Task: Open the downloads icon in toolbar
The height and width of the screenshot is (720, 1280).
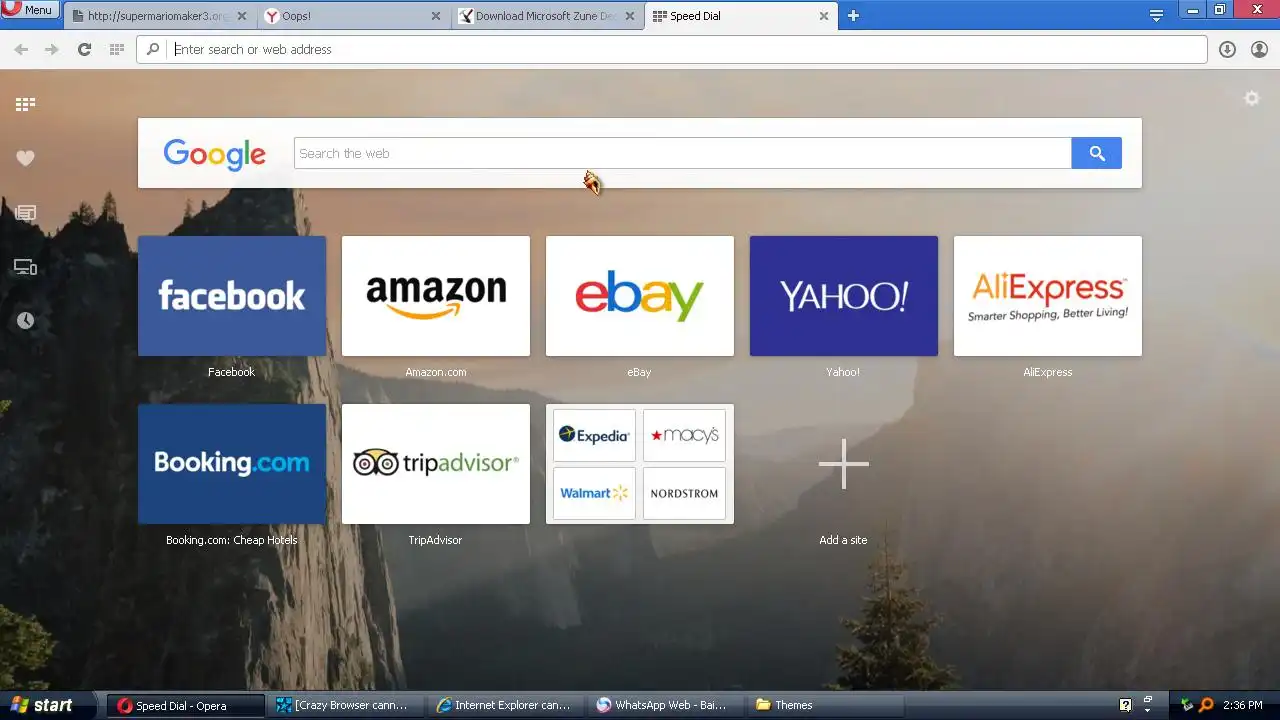Action: tap(1227, 49)
